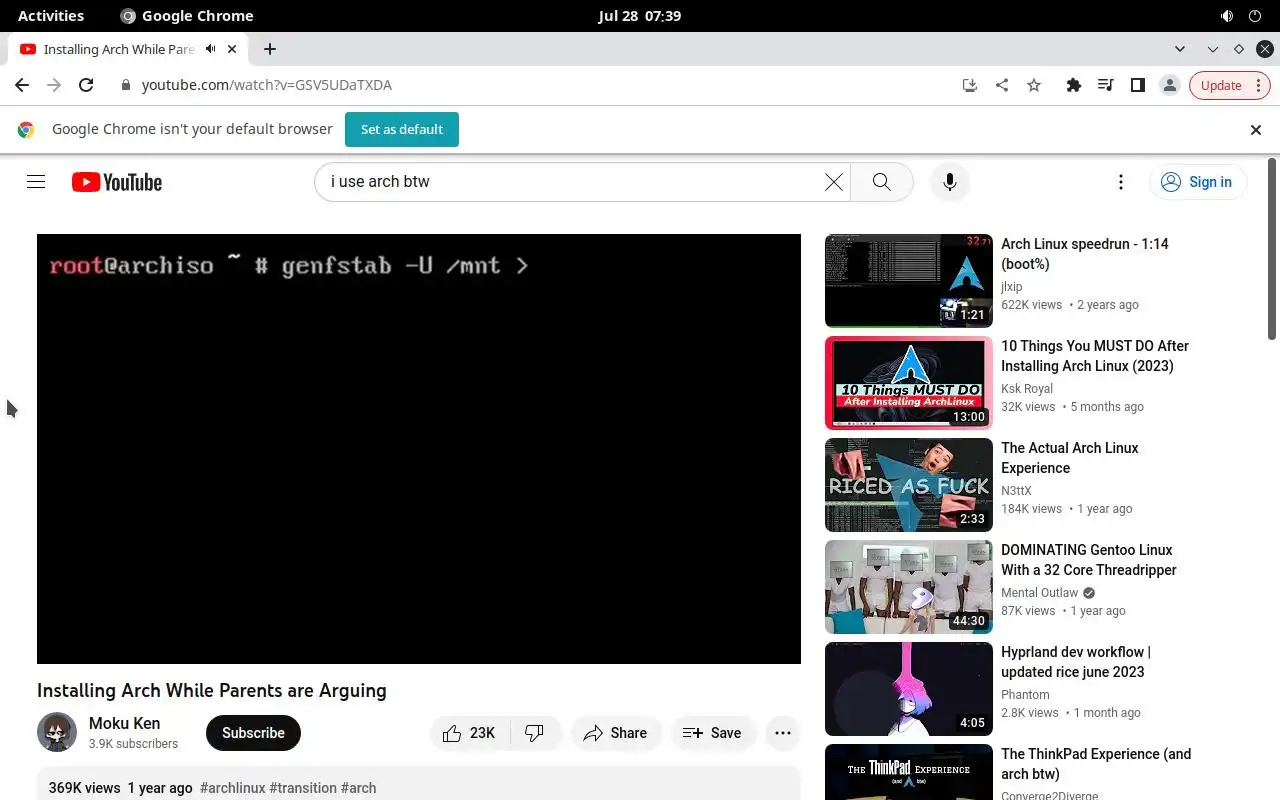Sign in to YouTube
Screen dimensions: 1280x800
pyautogui.click(x=1198, y=182)
